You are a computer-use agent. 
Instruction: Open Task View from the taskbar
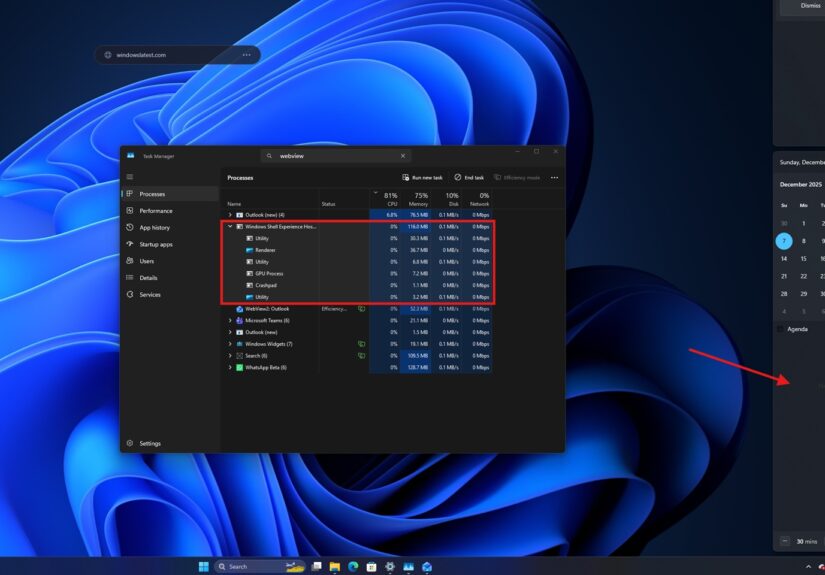tap(316, 567)
